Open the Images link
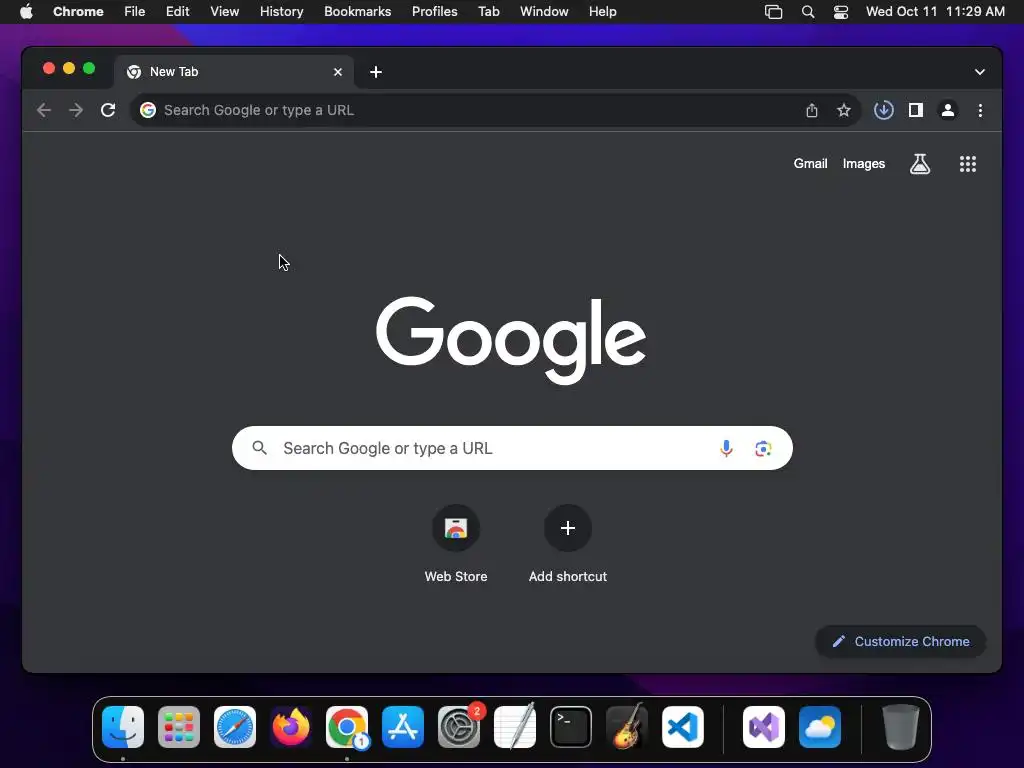The height and width of the screenshot is (768, 1024). tap(863, 164)
